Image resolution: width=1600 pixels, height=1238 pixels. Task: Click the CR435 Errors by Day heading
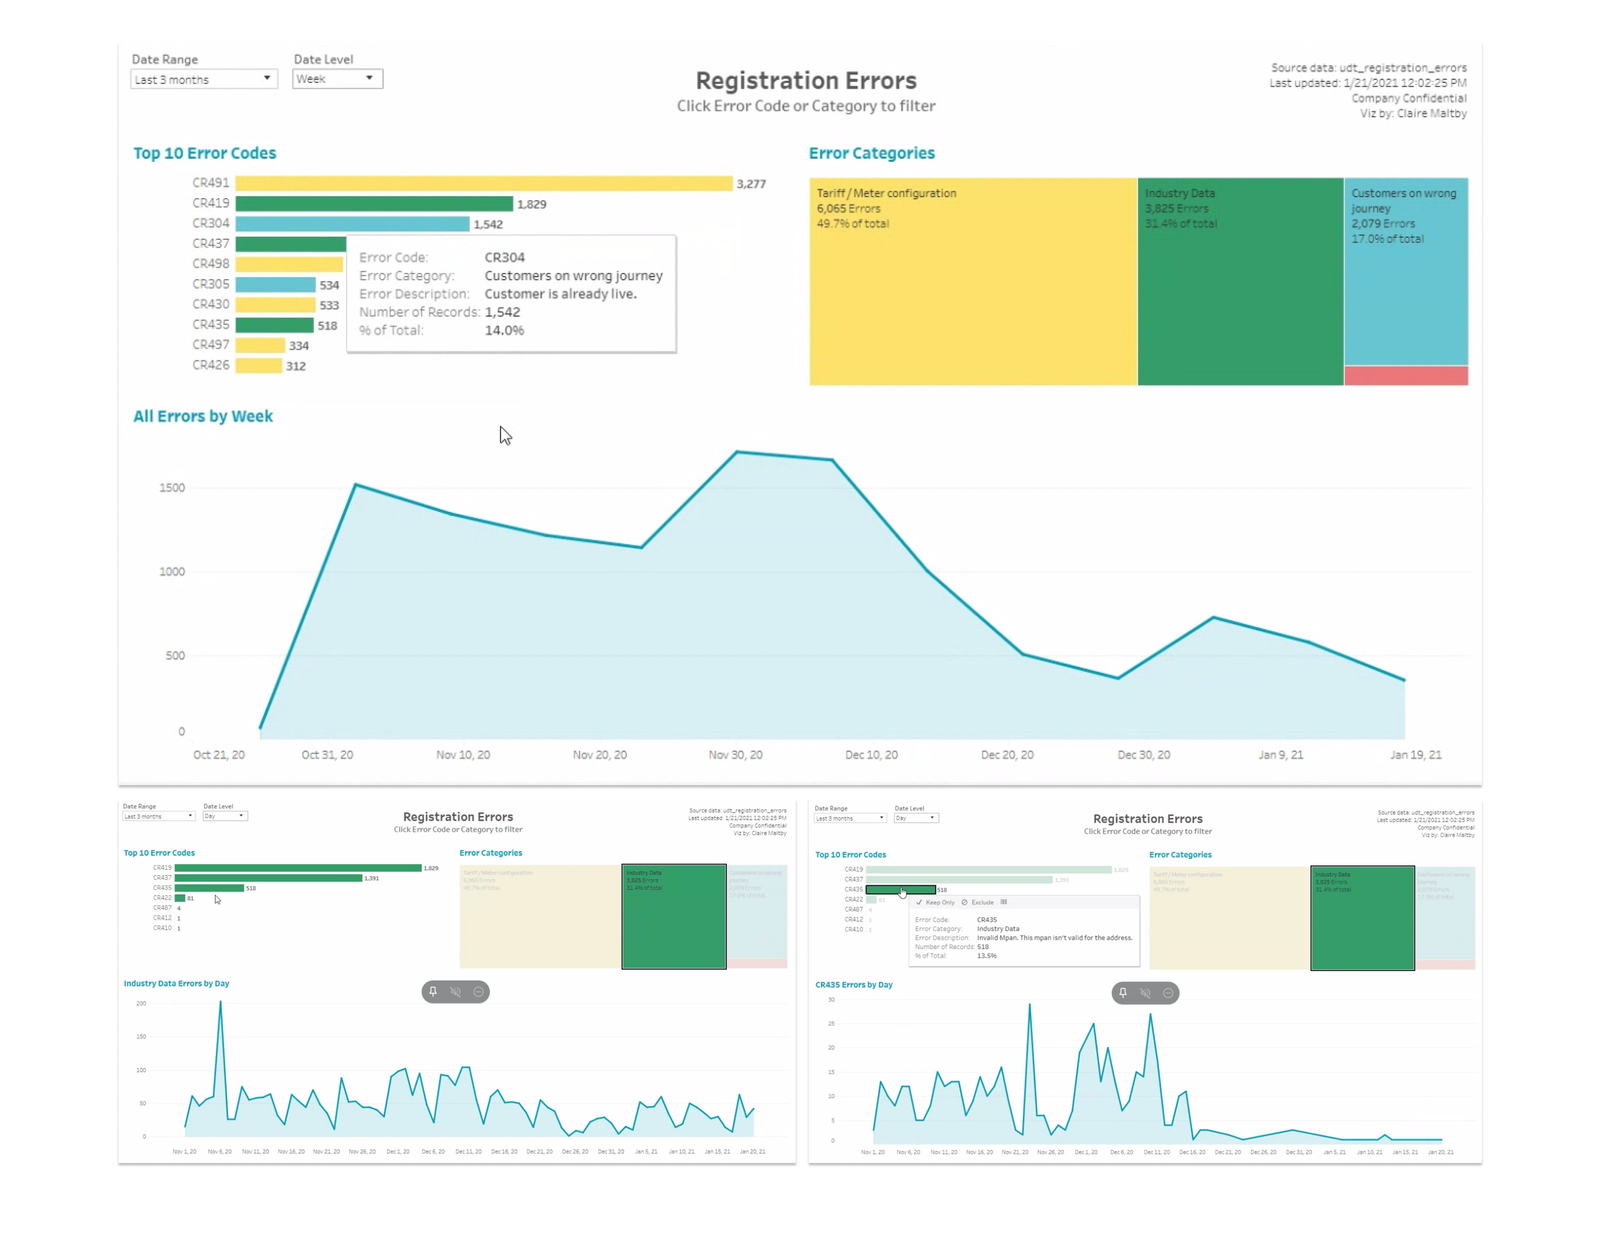(854, 985)
